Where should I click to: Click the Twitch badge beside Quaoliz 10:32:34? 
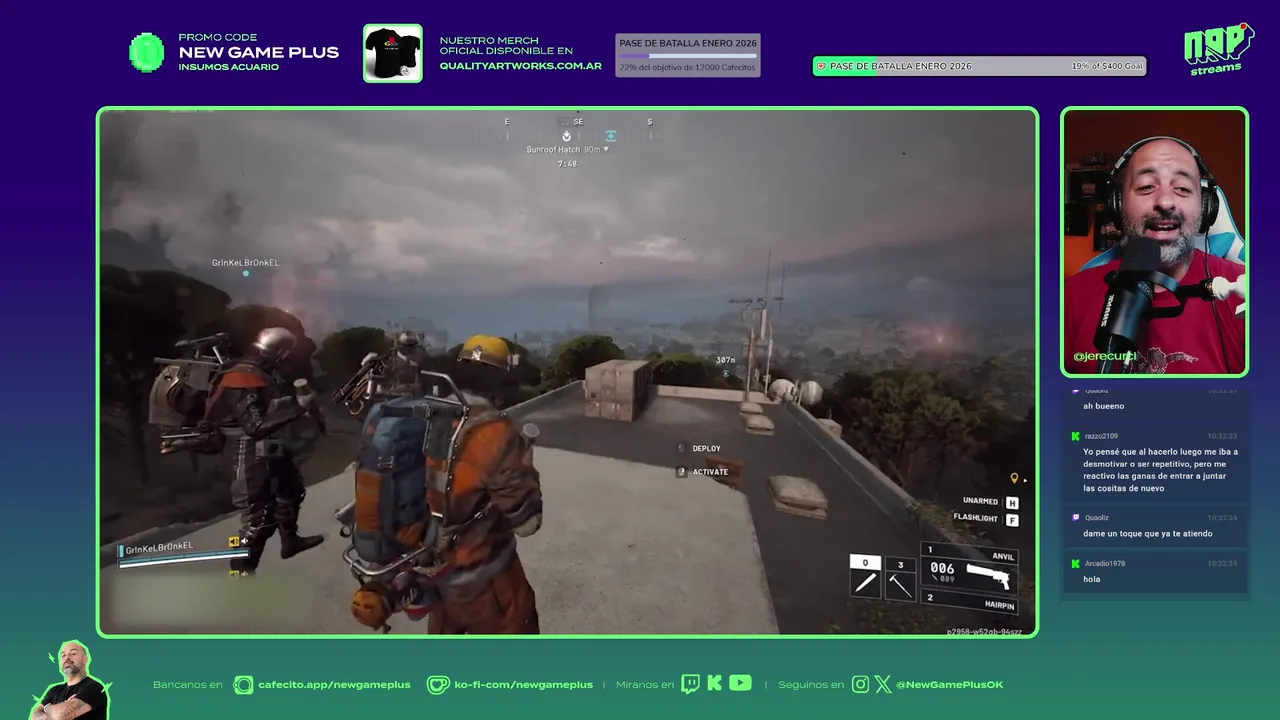click(x=1076, y=518)
